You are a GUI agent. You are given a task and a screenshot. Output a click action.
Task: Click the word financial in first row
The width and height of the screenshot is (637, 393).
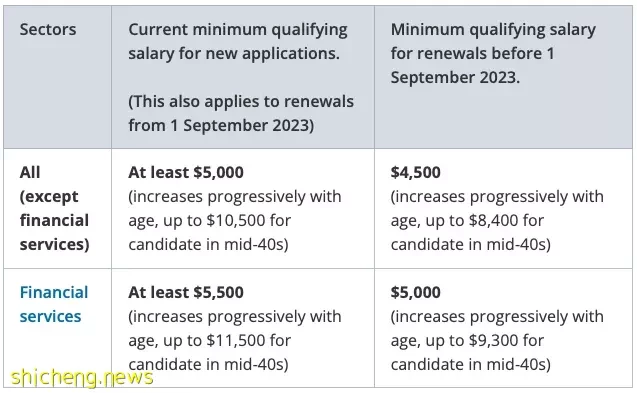click(54, 220)
